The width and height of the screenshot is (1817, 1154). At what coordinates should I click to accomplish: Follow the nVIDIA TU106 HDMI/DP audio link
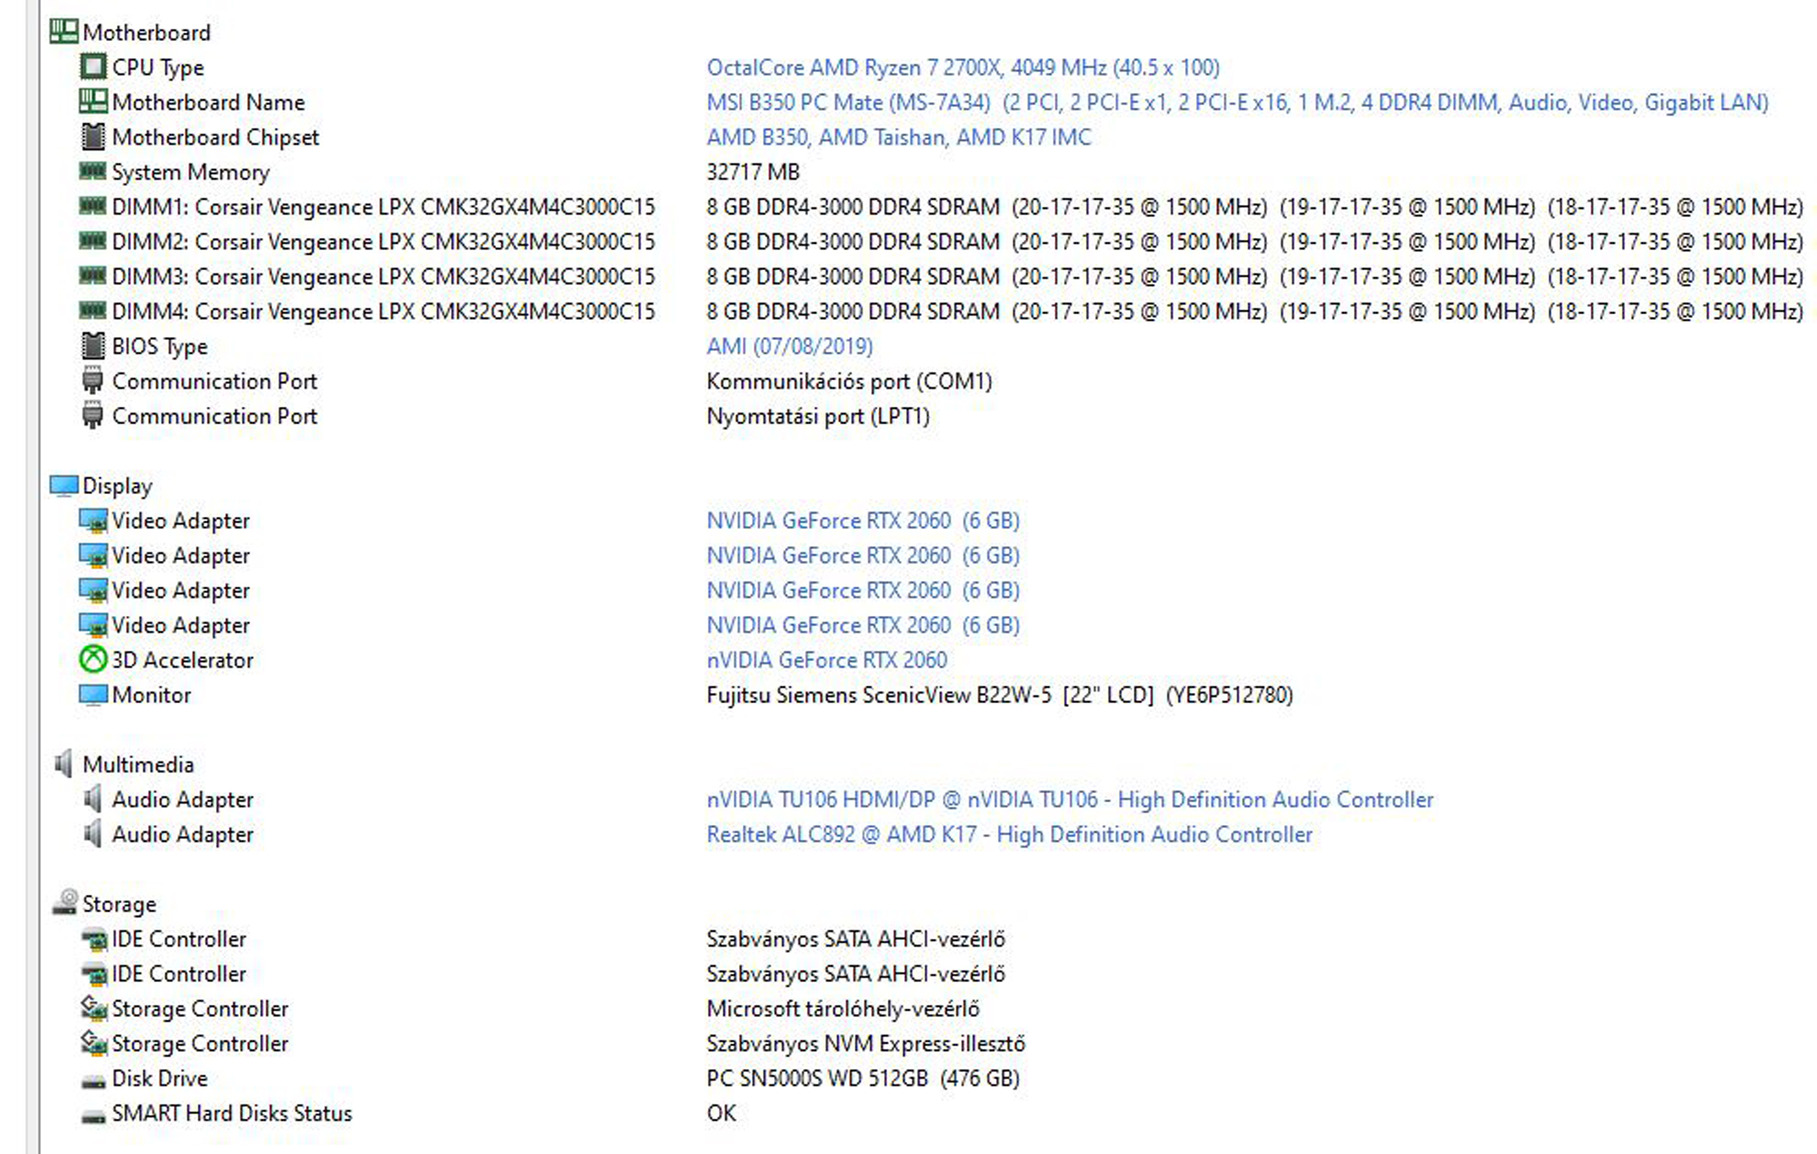pos(1070,799)
